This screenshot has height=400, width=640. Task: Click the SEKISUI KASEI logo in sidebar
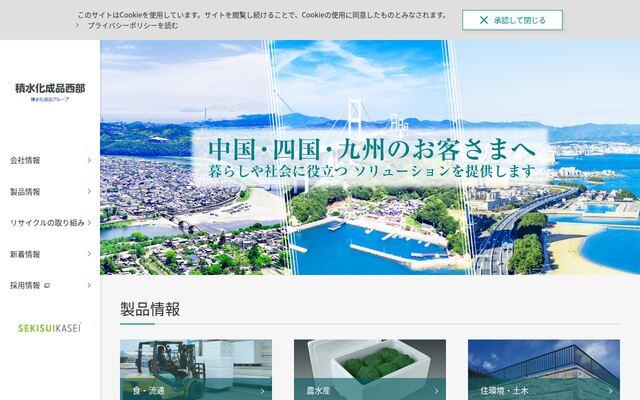point(50,328)
